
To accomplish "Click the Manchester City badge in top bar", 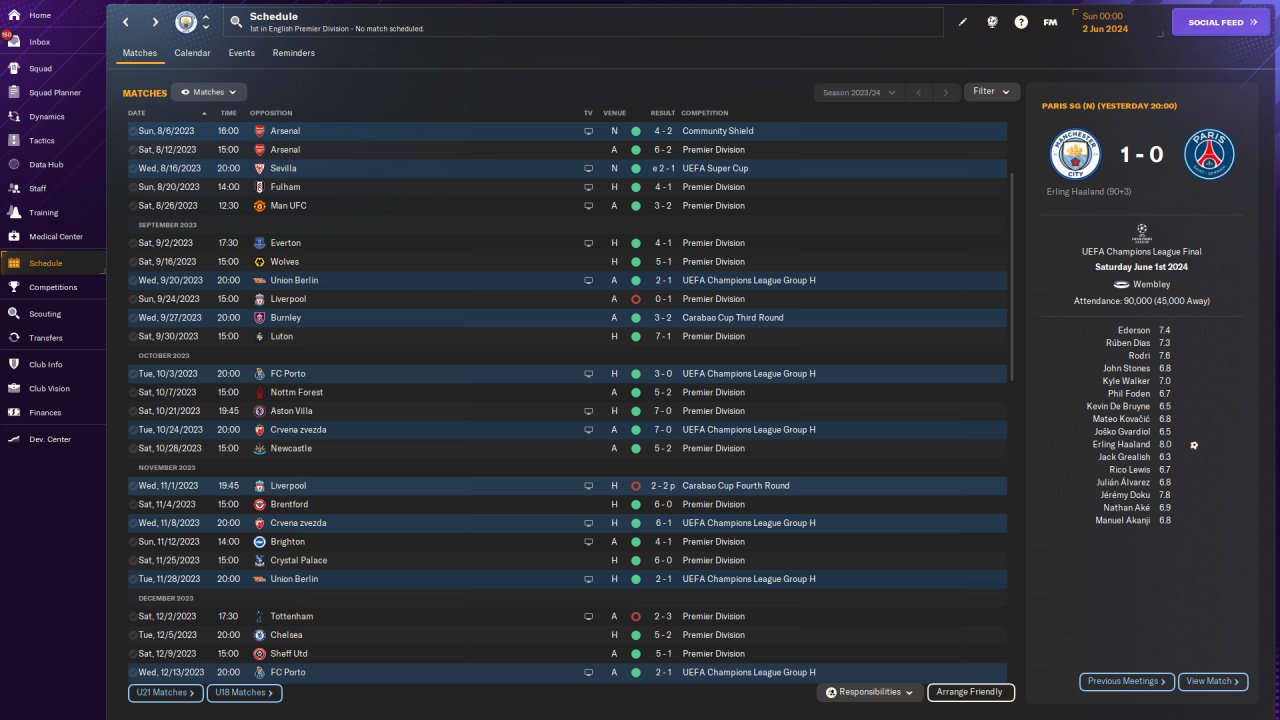I will (x=186, y=22).
